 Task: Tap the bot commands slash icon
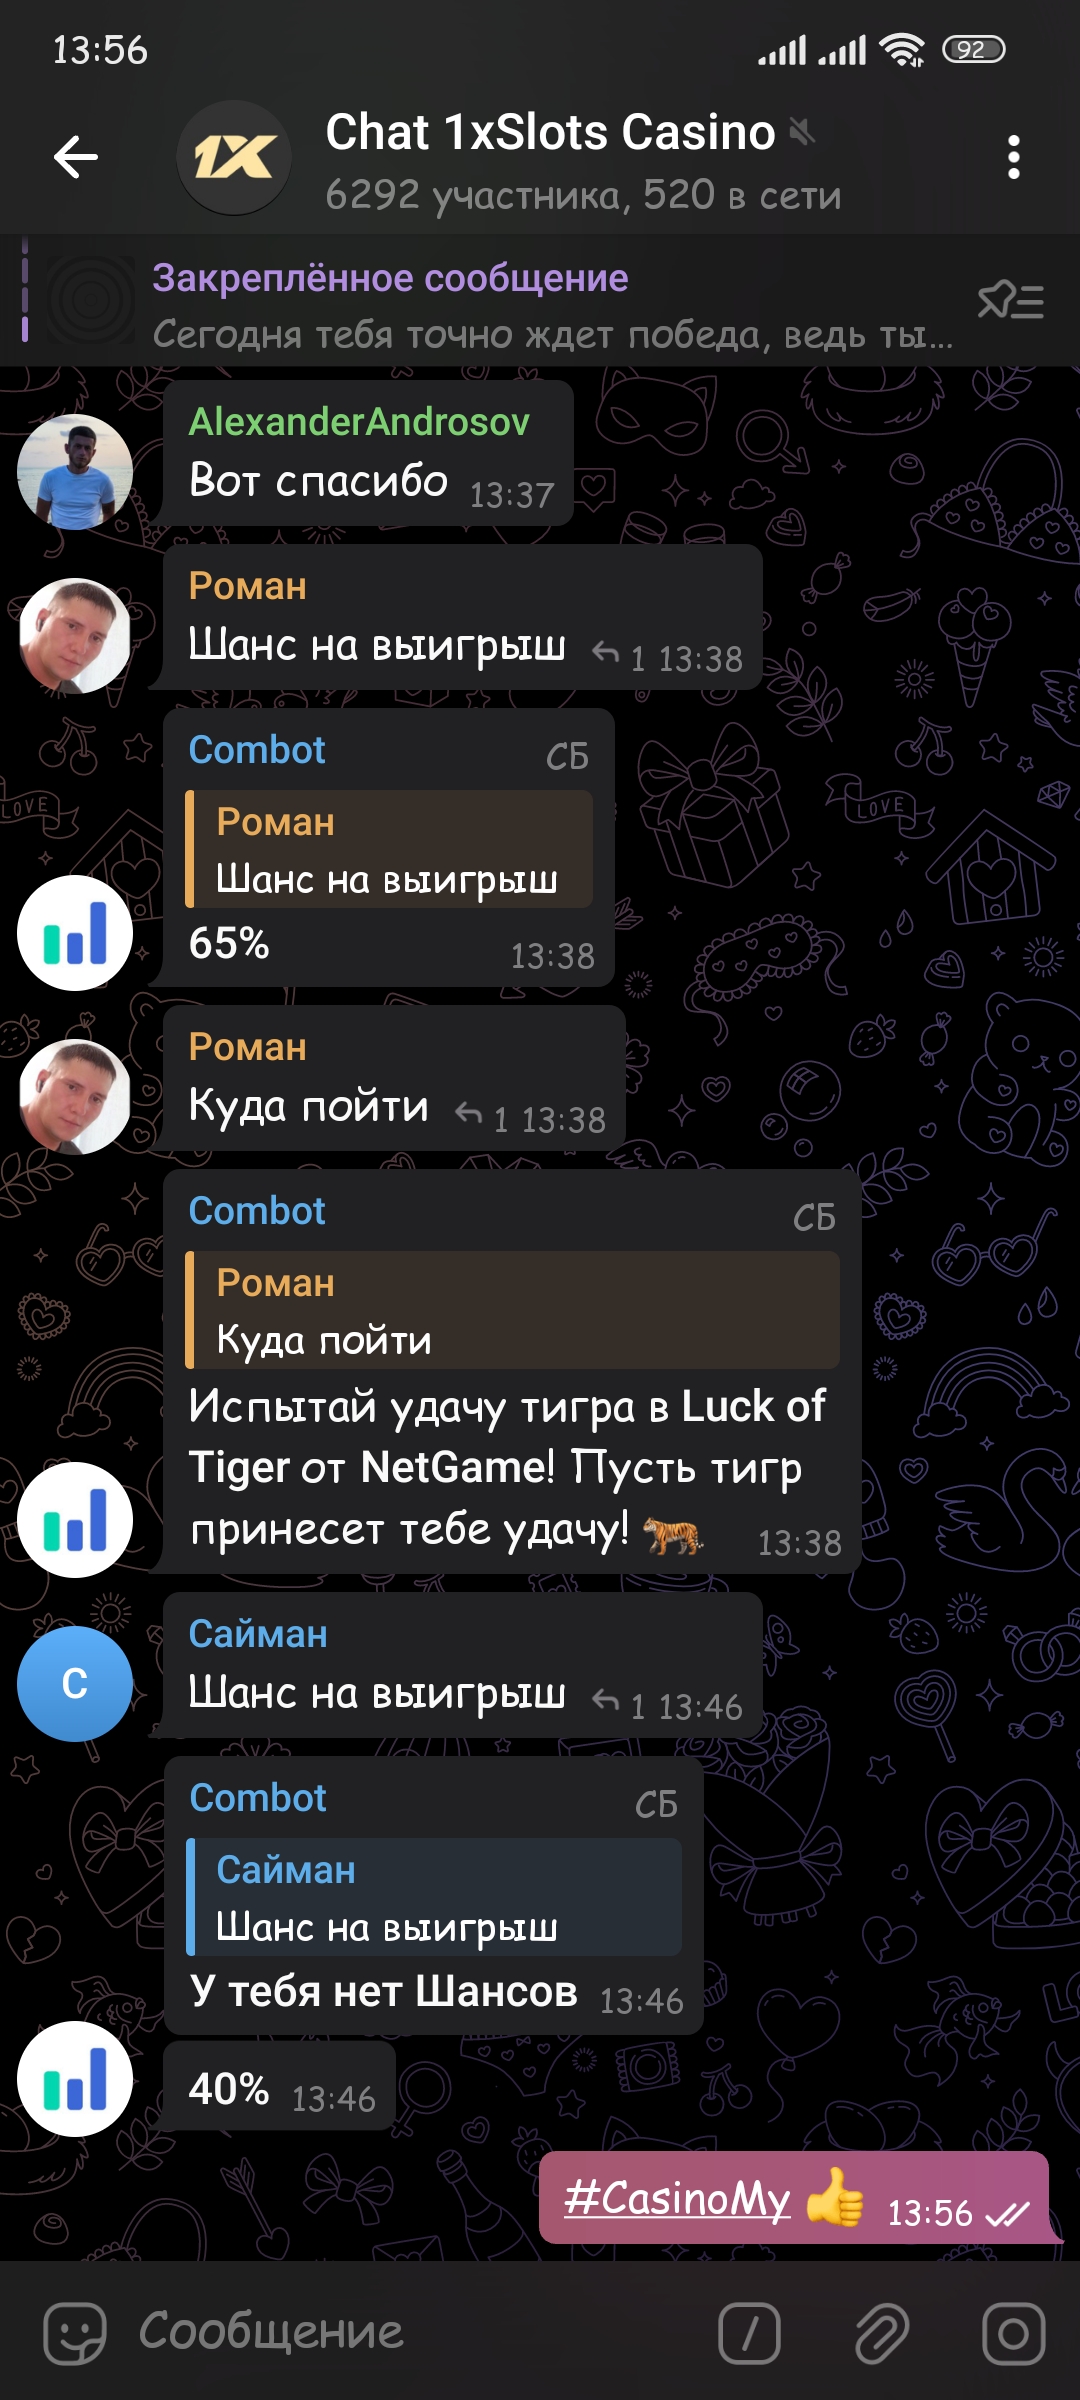click(x=749, y=2333)
